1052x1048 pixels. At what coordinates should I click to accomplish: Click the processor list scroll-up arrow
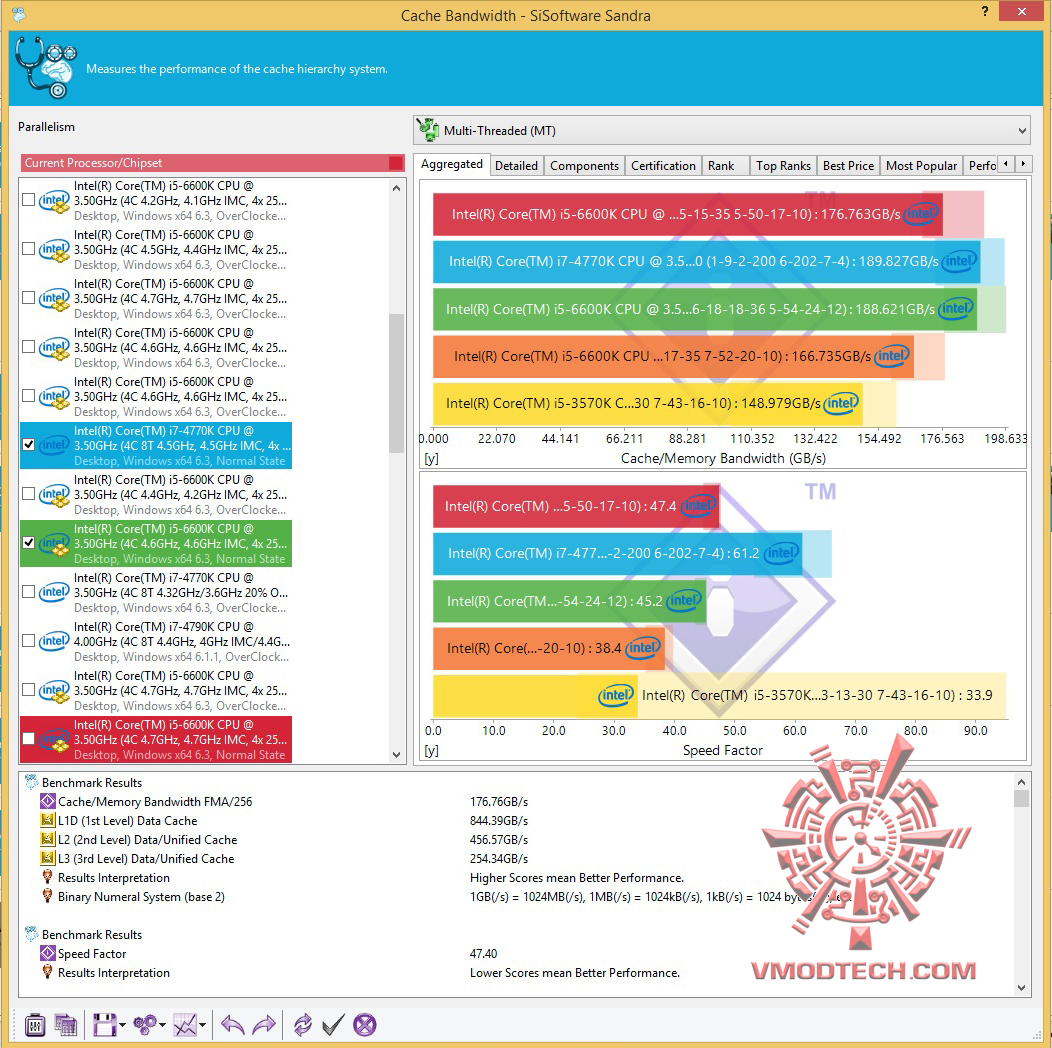[x=396, y=189]
